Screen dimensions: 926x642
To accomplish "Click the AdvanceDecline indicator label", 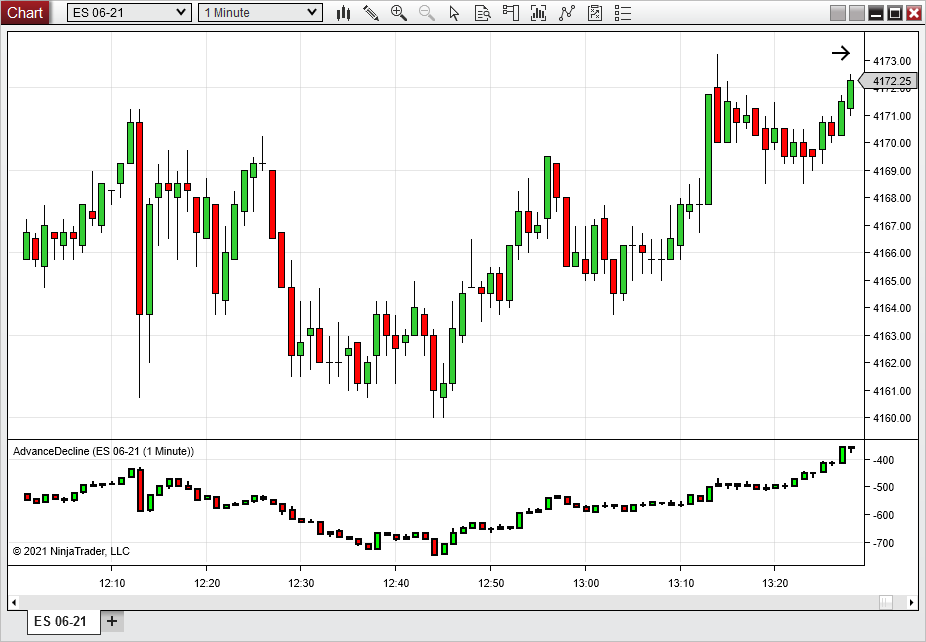I will point(103,451).
